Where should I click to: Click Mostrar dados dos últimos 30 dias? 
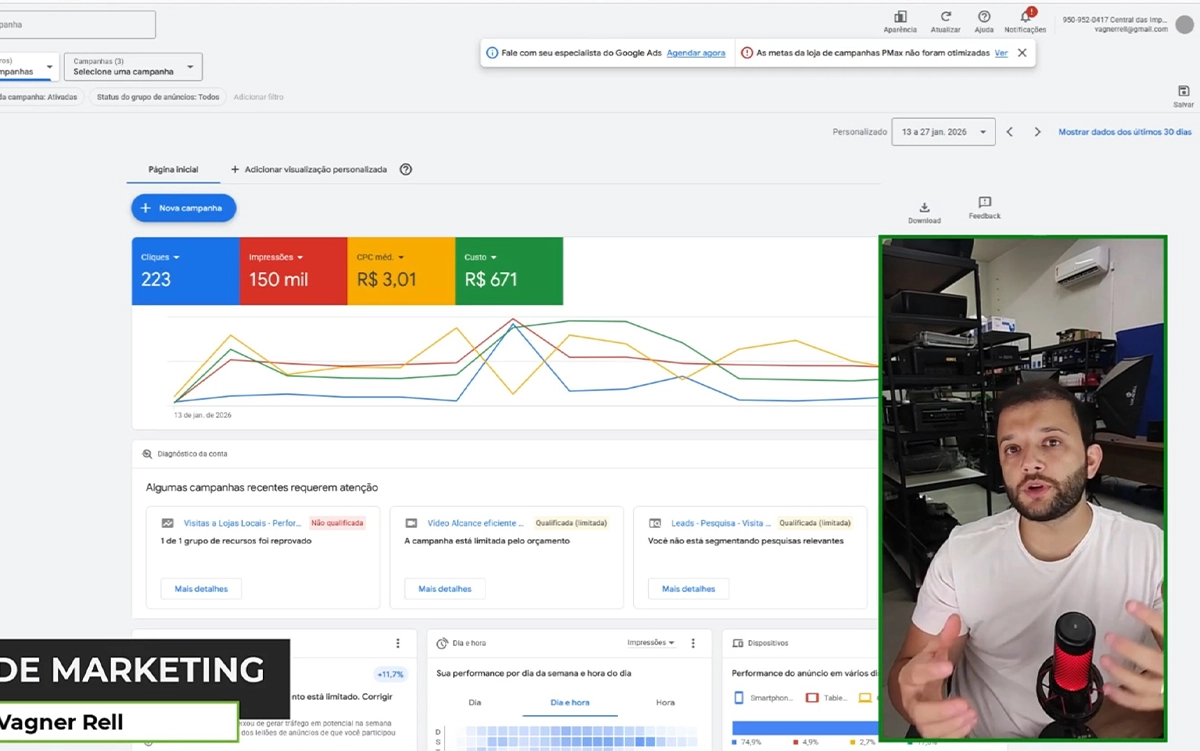coord(1125,132)
